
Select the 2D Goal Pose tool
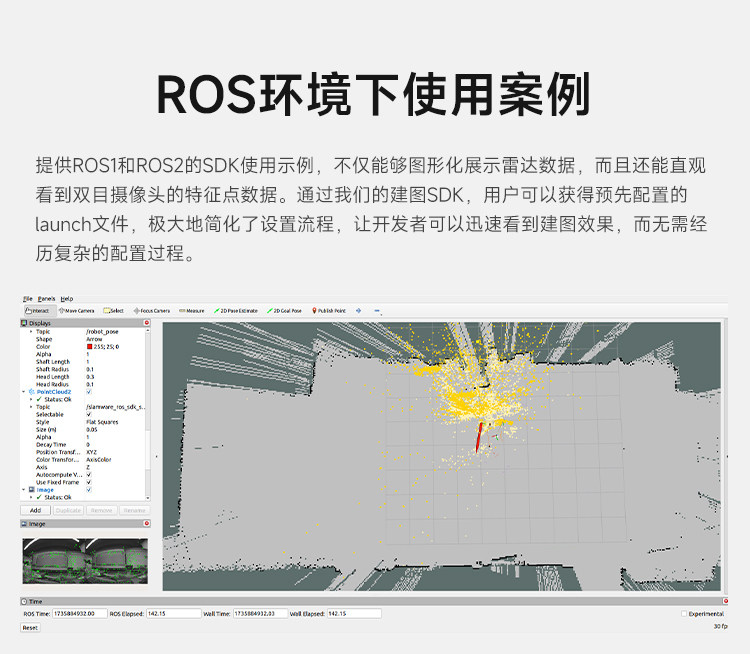coord(285,311)
